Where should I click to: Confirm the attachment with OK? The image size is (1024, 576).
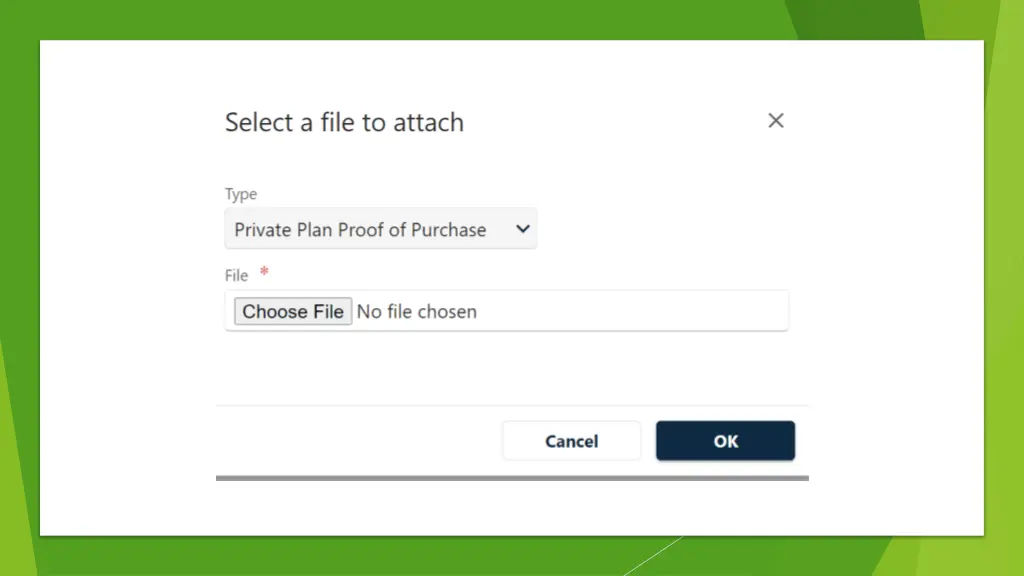tap(725, 441)
